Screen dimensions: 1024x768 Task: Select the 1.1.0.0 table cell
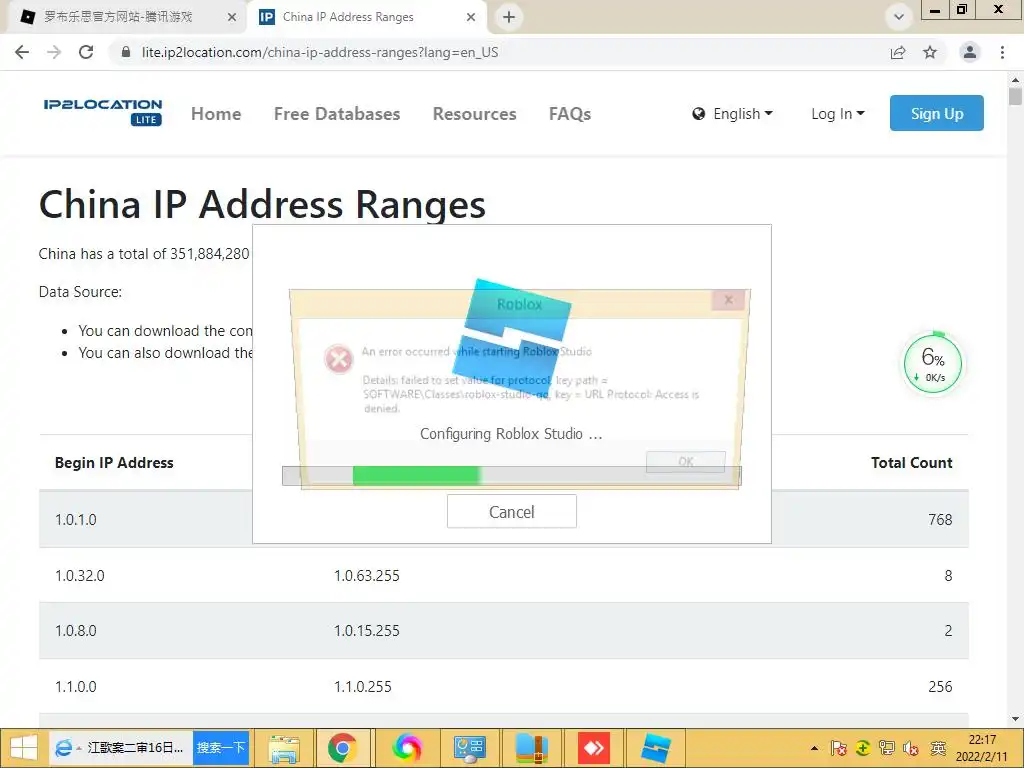point(76,686)
